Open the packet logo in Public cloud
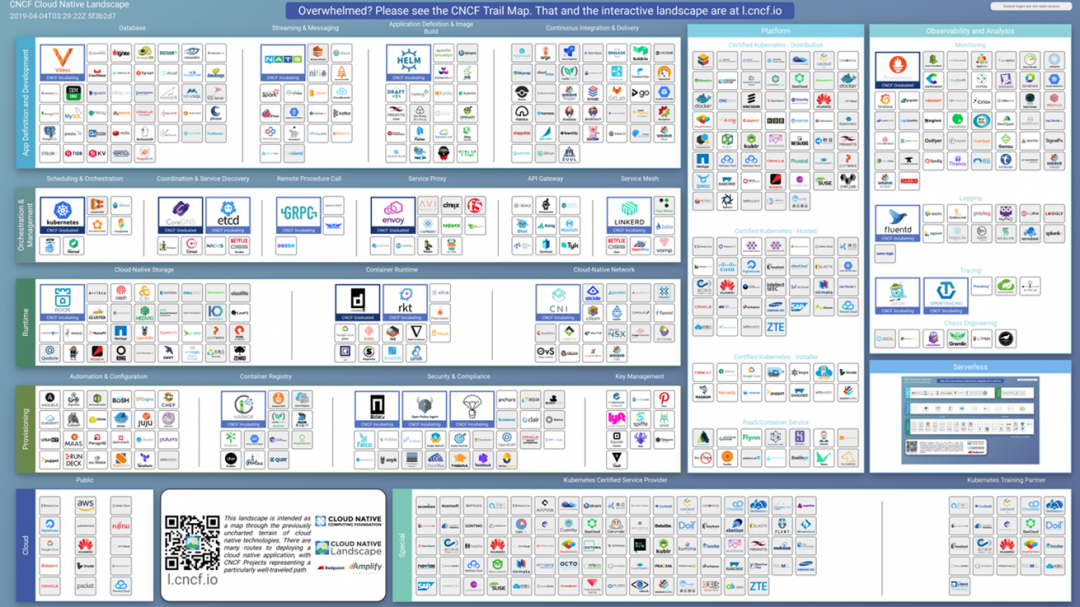This screenshot has height=607, width=1080. pos(85,586)
